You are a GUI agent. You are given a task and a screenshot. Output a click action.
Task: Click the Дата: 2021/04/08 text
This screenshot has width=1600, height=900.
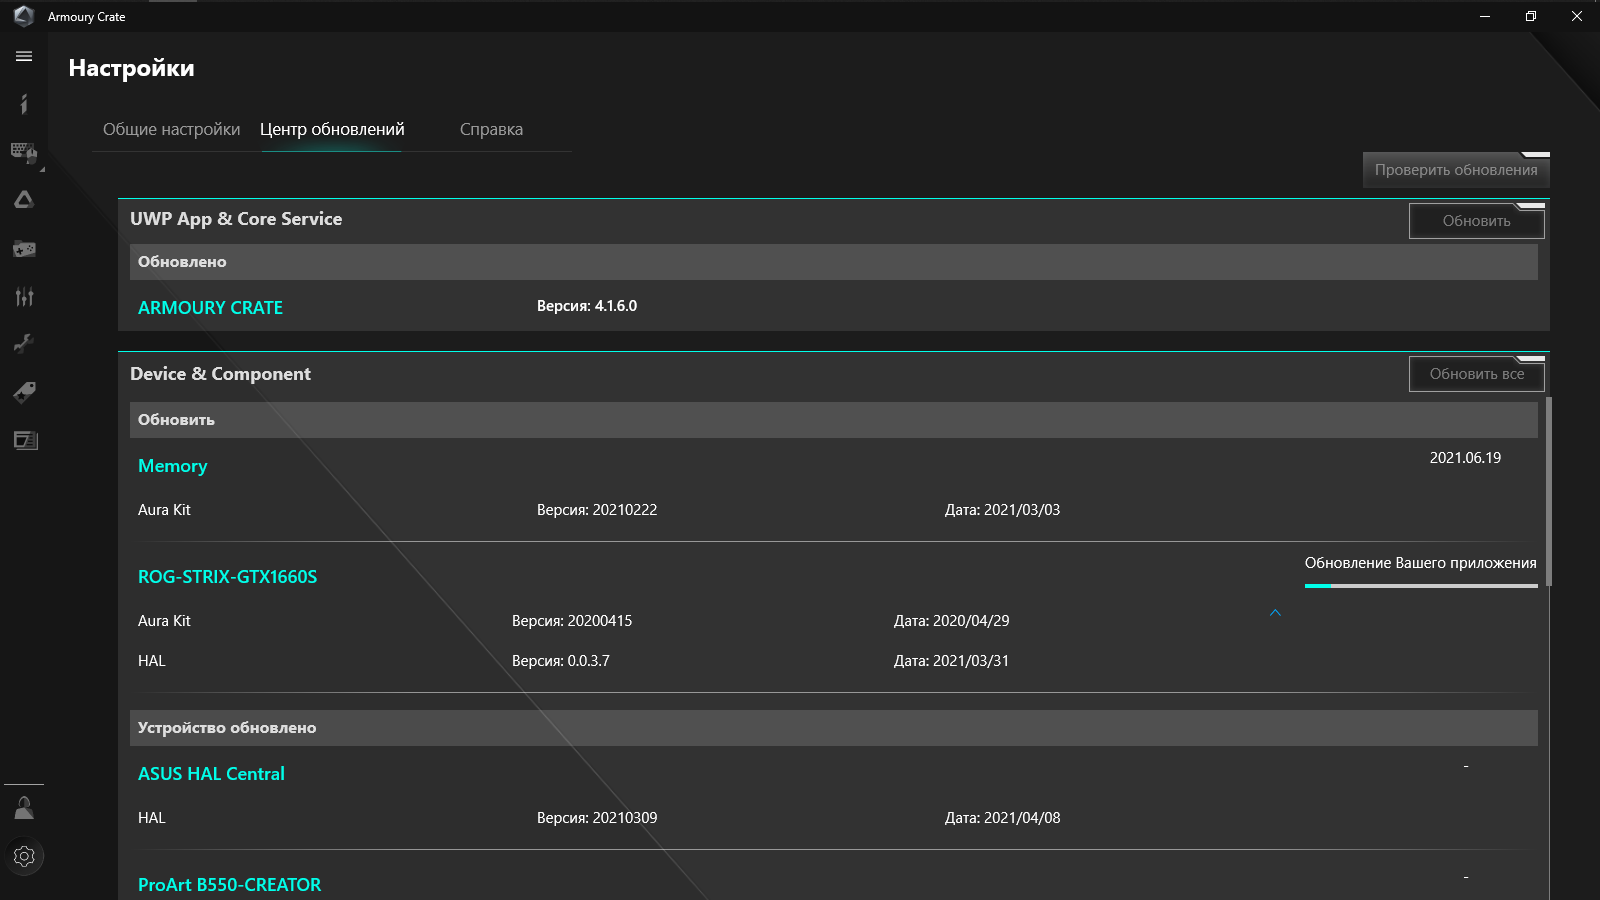coord(1002,818)
